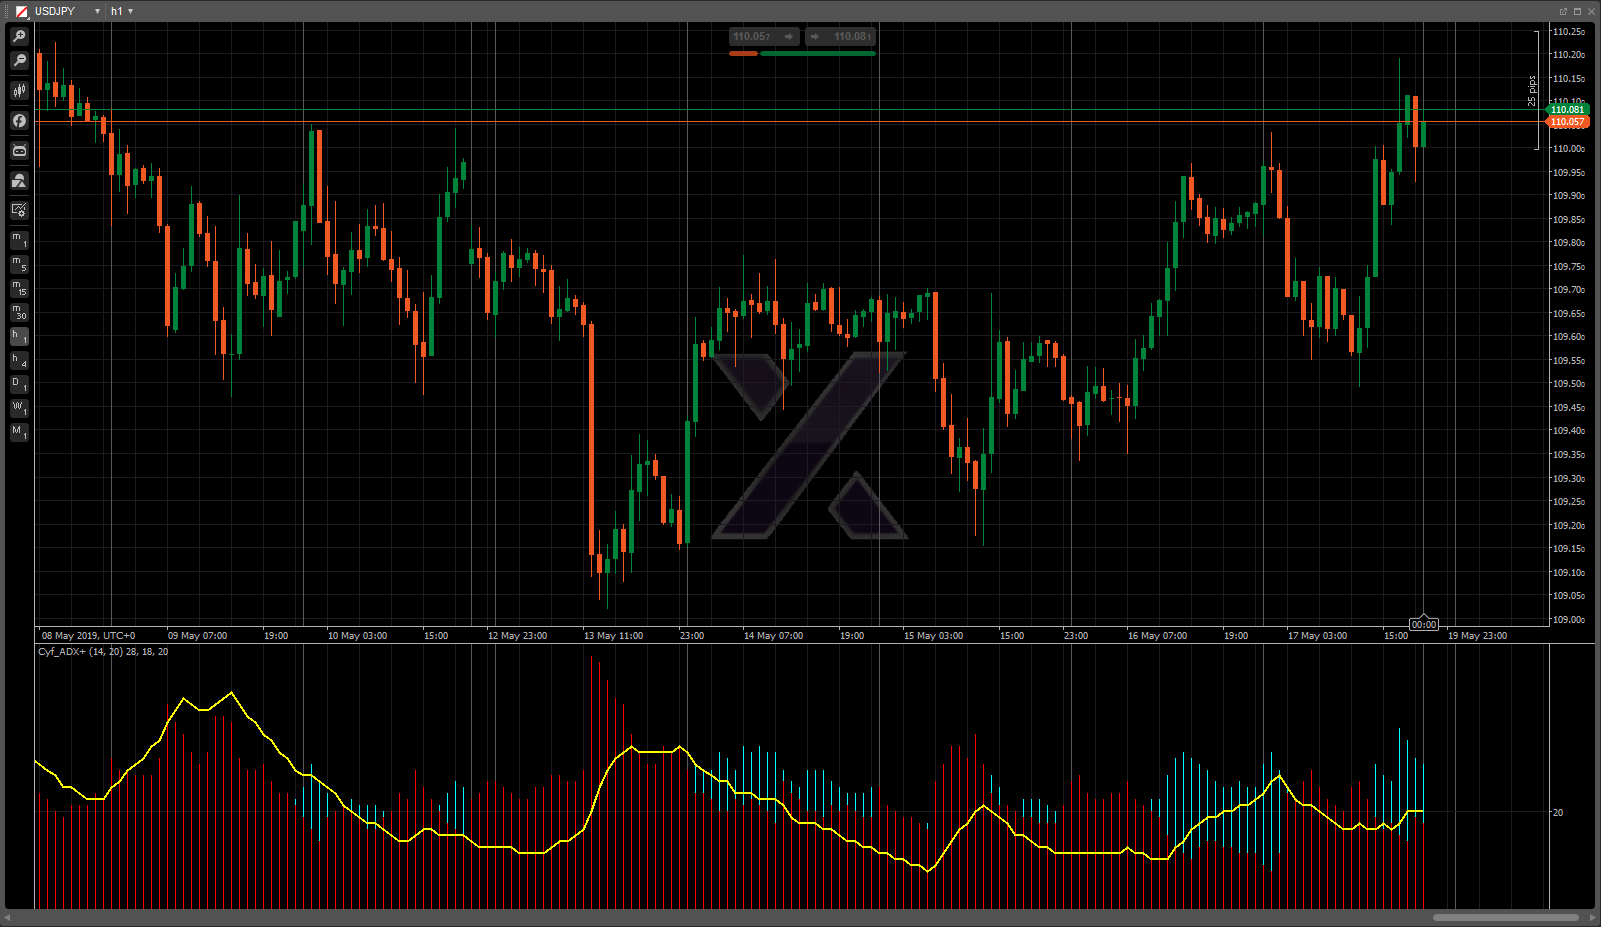1601x927 pixels.
Task: Open the cBot robot icon
Action: pyautogui.click(x=19, y=151)
